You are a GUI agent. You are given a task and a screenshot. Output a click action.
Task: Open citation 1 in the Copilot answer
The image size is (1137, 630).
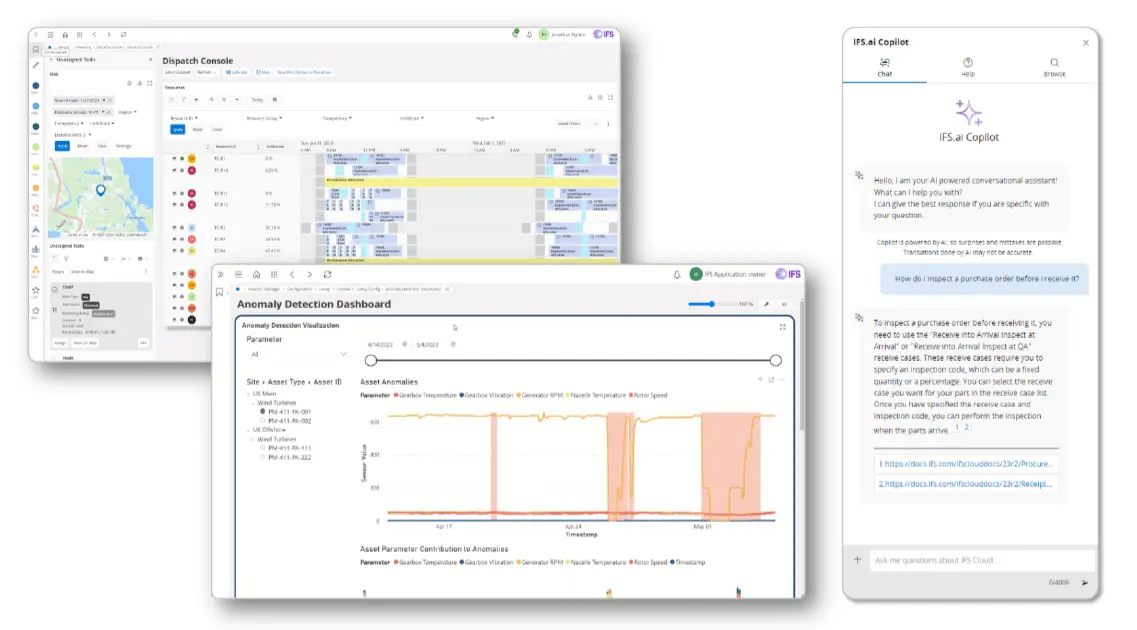tap(957, 428)
